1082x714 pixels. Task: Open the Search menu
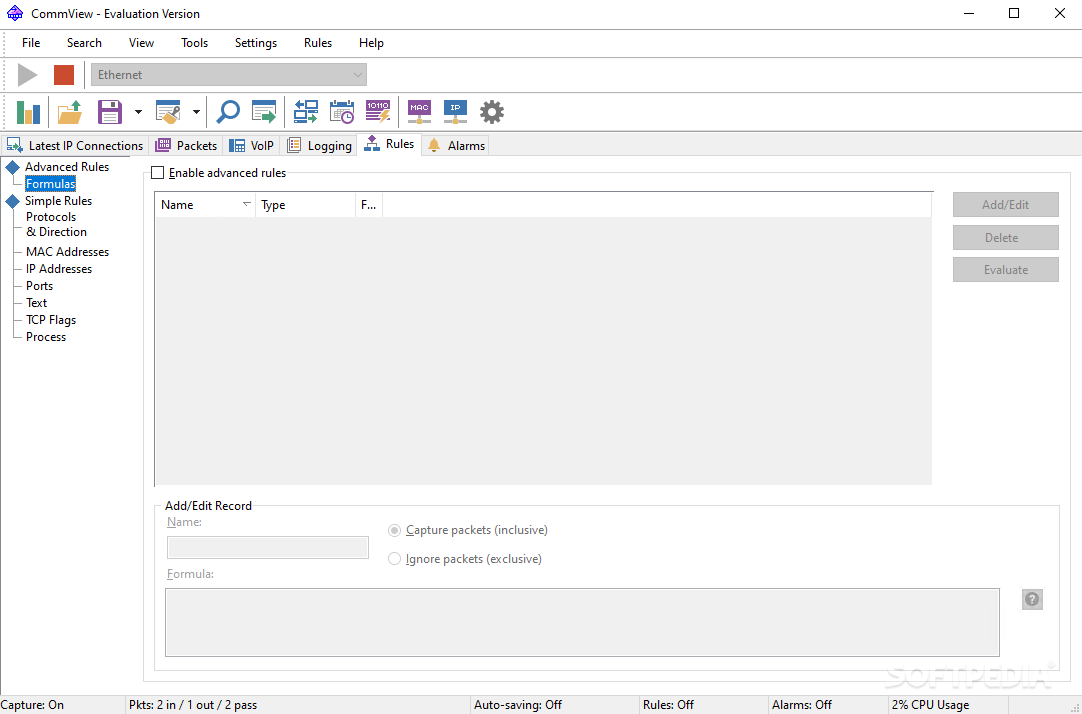point(84,43)
